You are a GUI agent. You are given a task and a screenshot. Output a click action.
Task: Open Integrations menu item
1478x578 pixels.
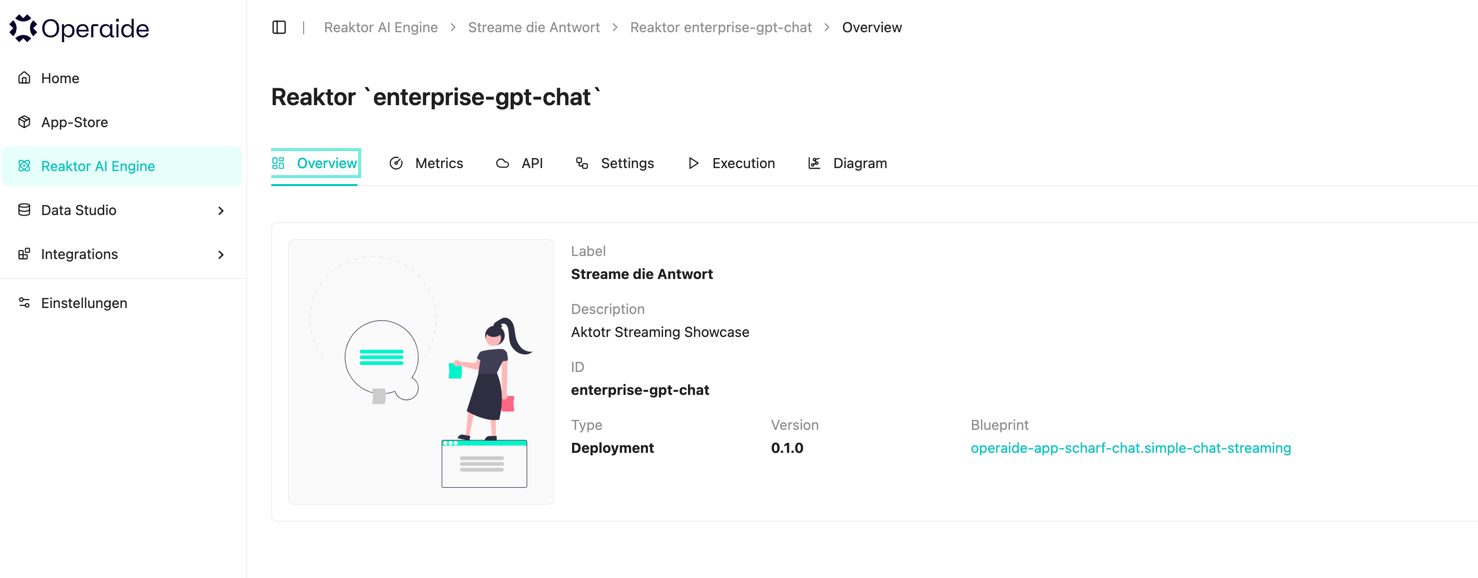coord(122,254)
